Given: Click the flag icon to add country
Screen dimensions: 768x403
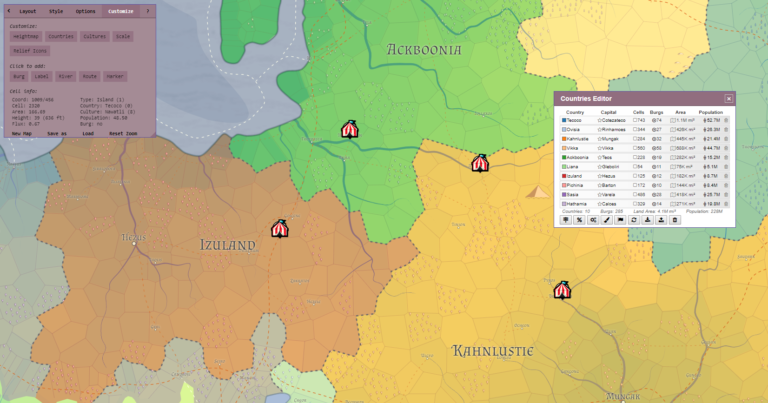Looking at the screenshot, I should pos(621,220).
